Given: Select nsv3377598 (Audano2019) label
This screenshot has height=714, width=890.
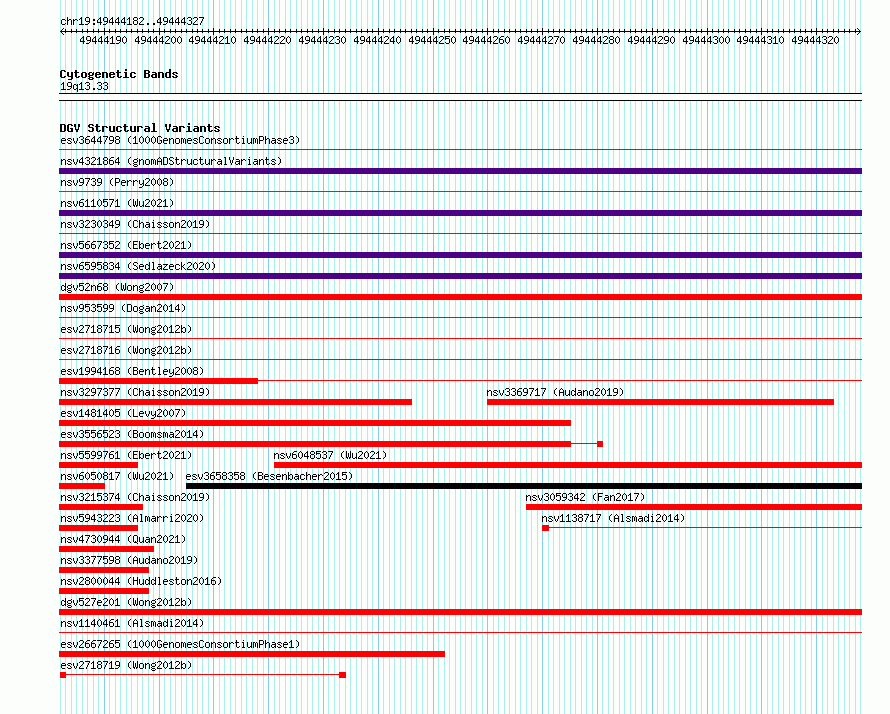Looking at the screenshot, I should (x=129, y=560).
